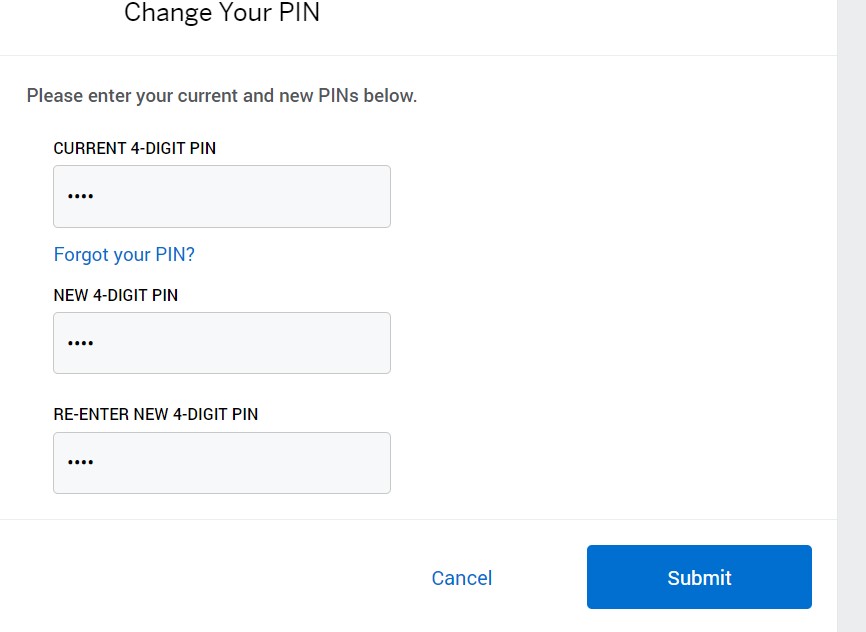The image size is (866, 632).
Task: Click the Please enter your PINs instruction text
Action: 221,96
